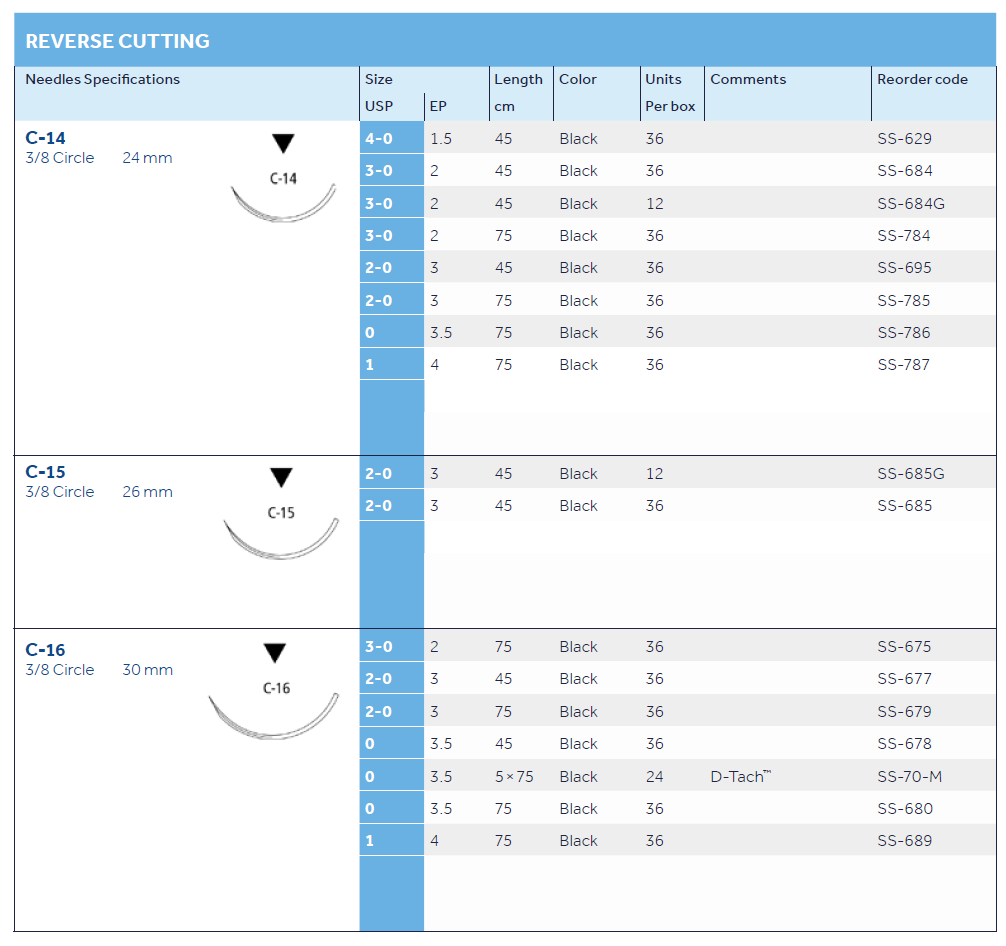Click the SS-685G reorder code
The image size is (1006, 946).
point(910,474)
